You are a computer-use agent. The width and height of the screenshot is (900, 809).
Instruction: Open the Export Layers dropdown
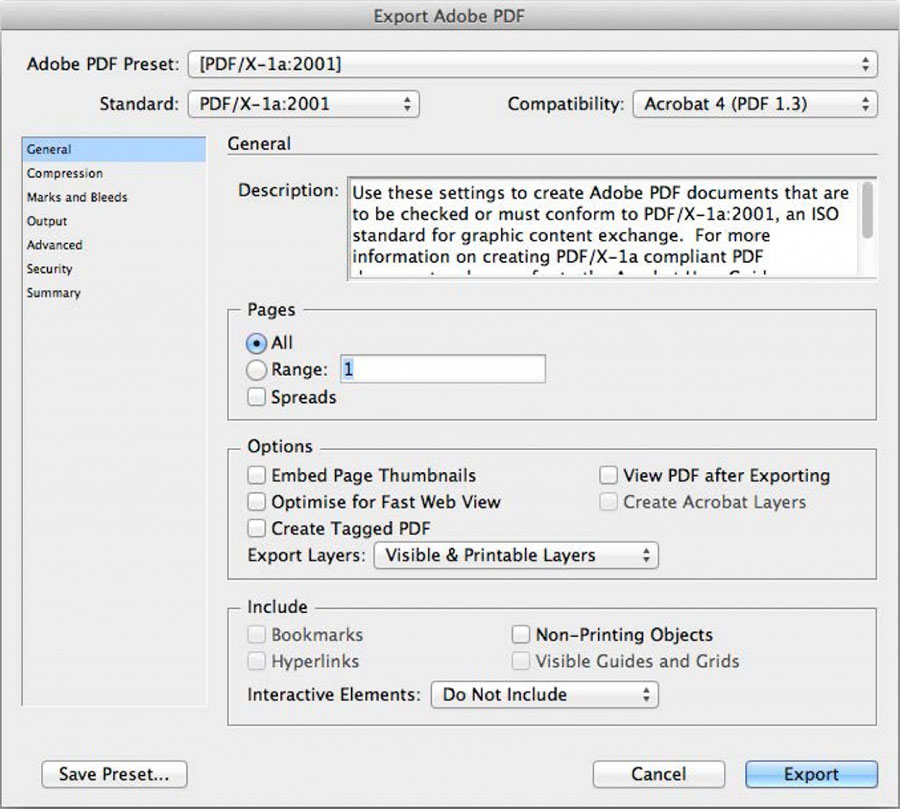click(516, 555)
